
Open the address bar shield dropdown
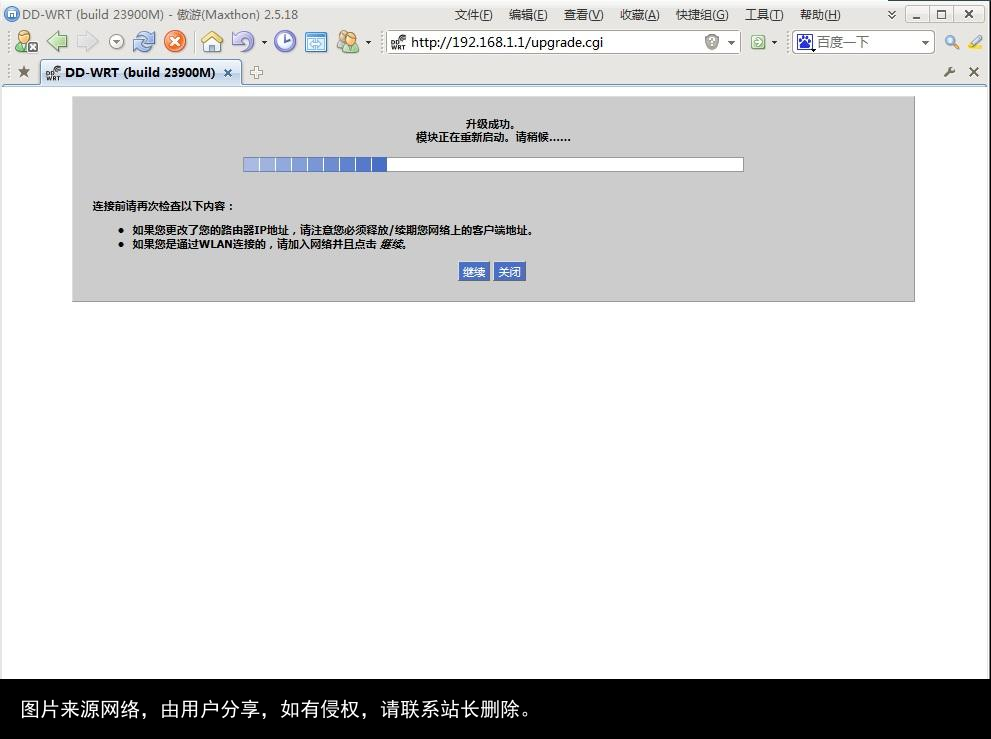point(732,42)
